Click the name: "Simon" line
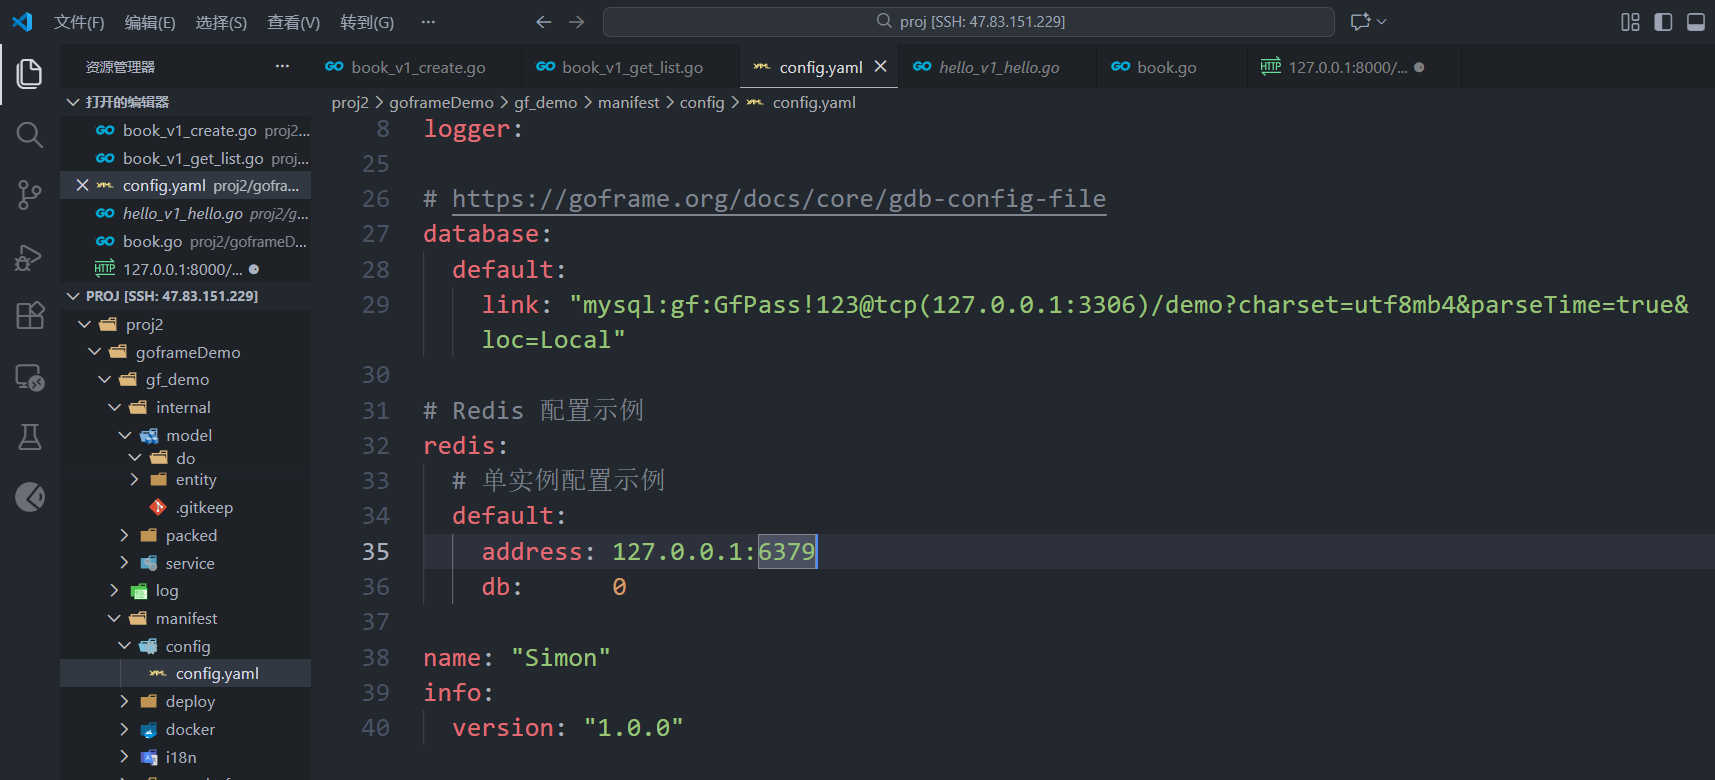1715x780 pixels. pyautogui.click(x=516, y=657)
